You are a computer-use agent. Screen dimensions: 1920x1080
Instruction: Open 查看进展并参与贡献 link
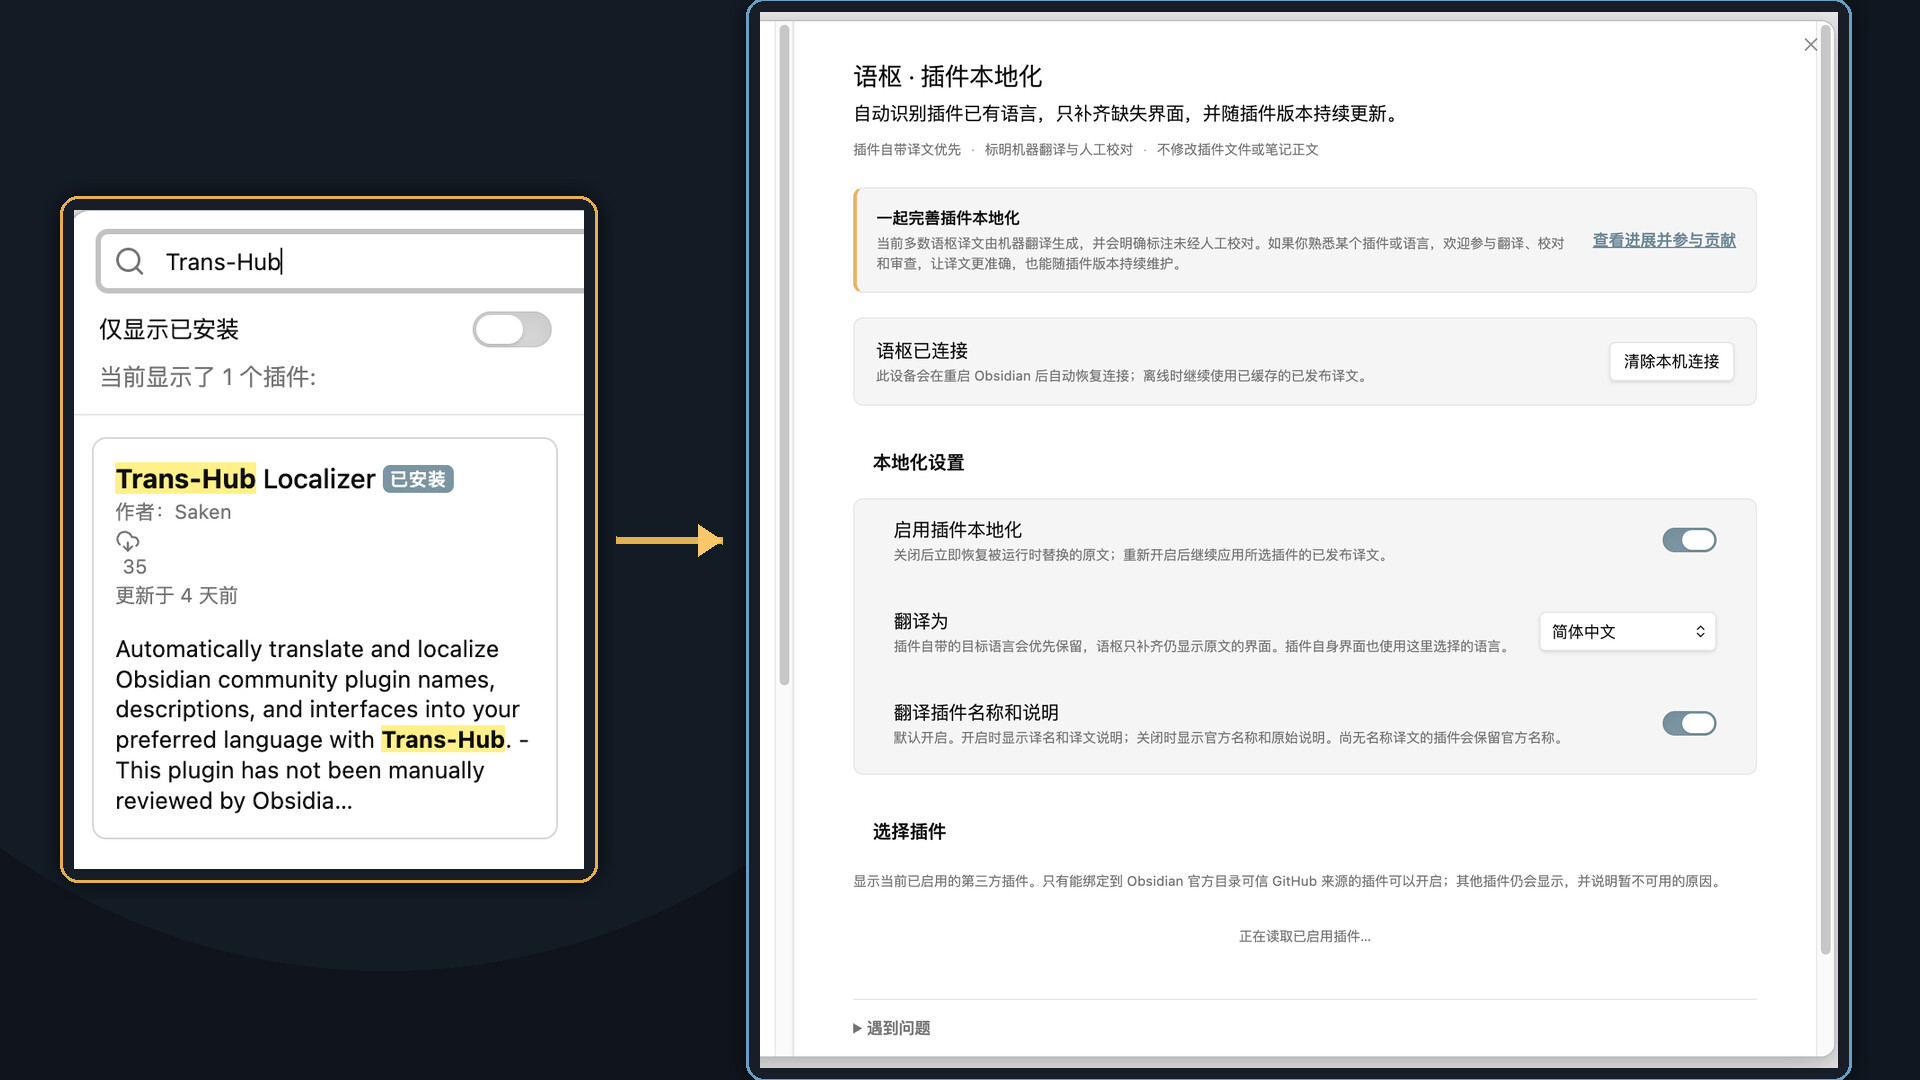point(1664,240)
